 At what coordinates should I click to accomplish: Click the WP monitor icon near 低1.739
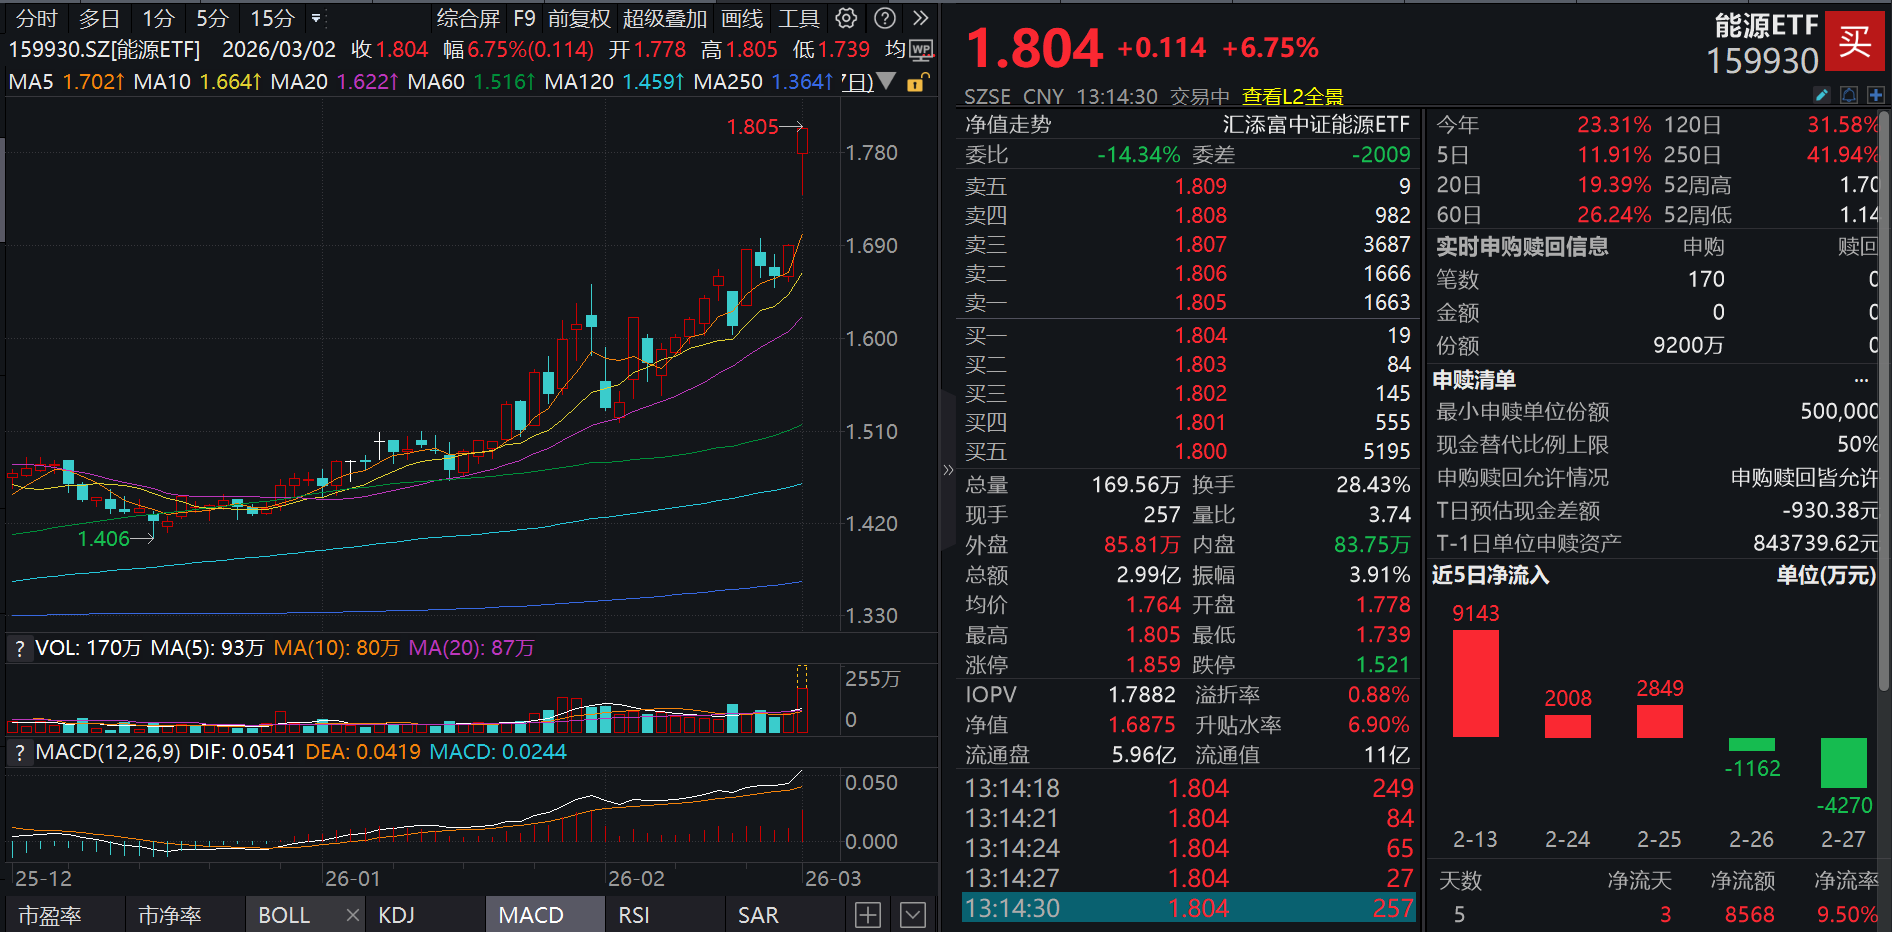921,49
